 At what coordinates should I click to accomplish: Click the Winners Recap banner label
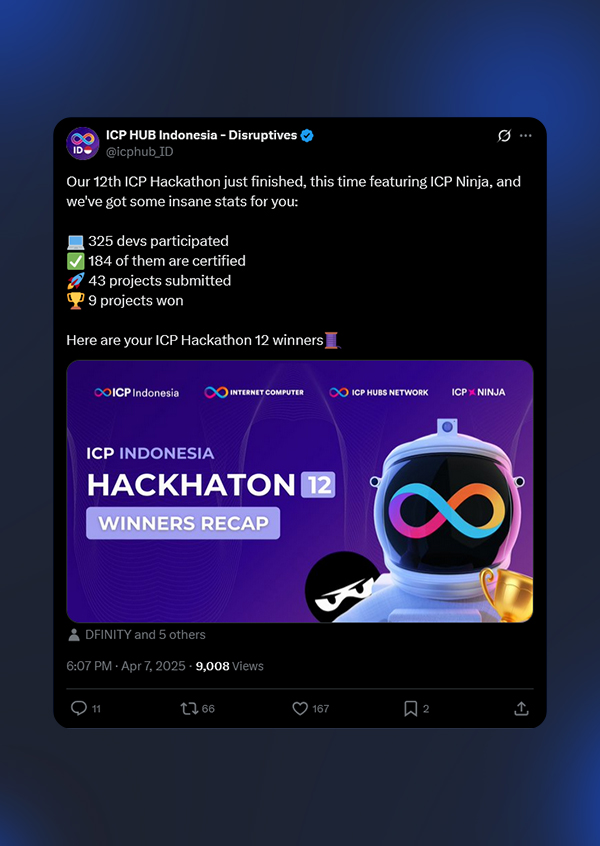pyautogui.click(x=183, y=523)
